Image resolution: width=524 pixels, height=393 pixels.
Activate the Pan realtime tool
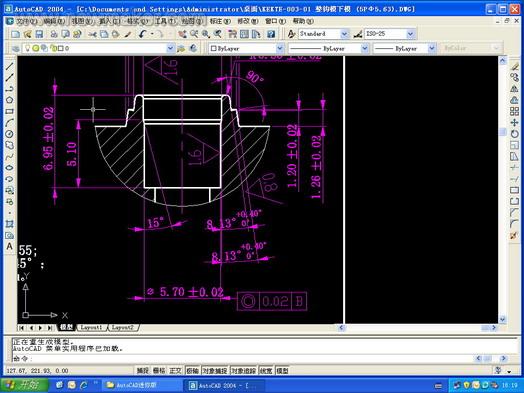click(182, 34)
